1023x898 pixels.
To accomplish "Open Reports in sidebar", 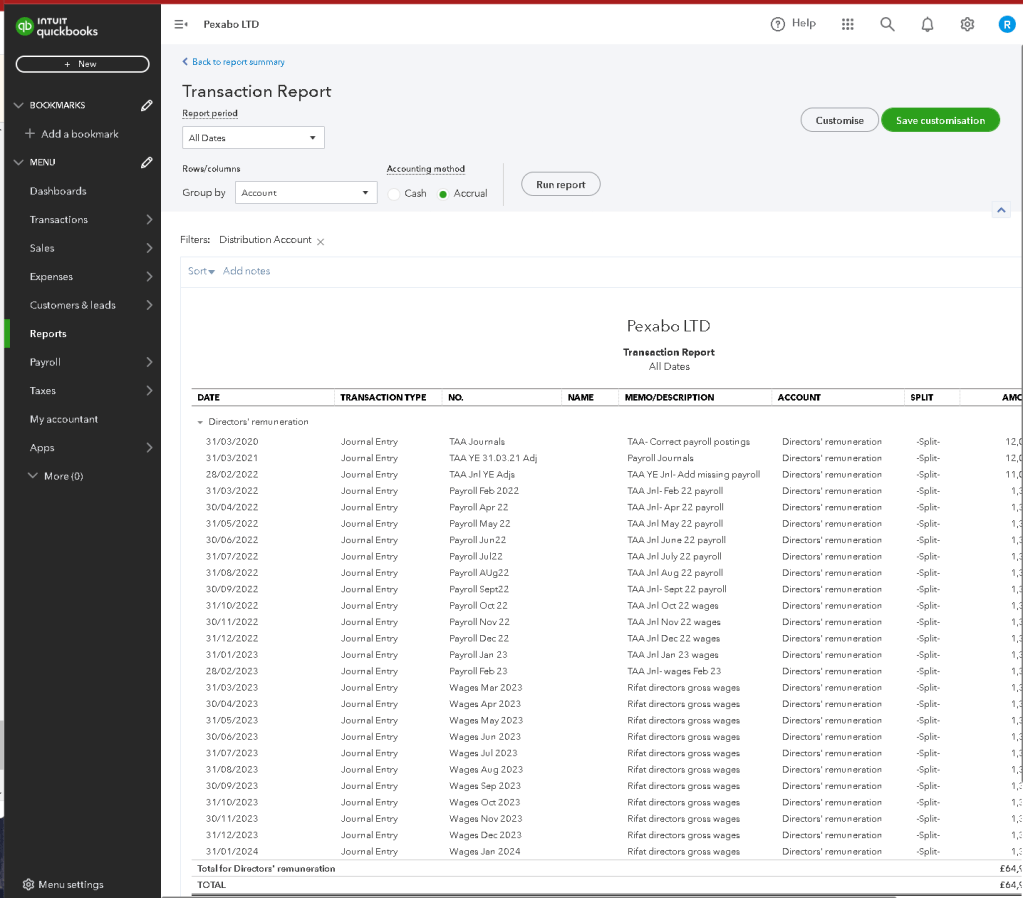I will pyautogui.click(x=48, y=333).
